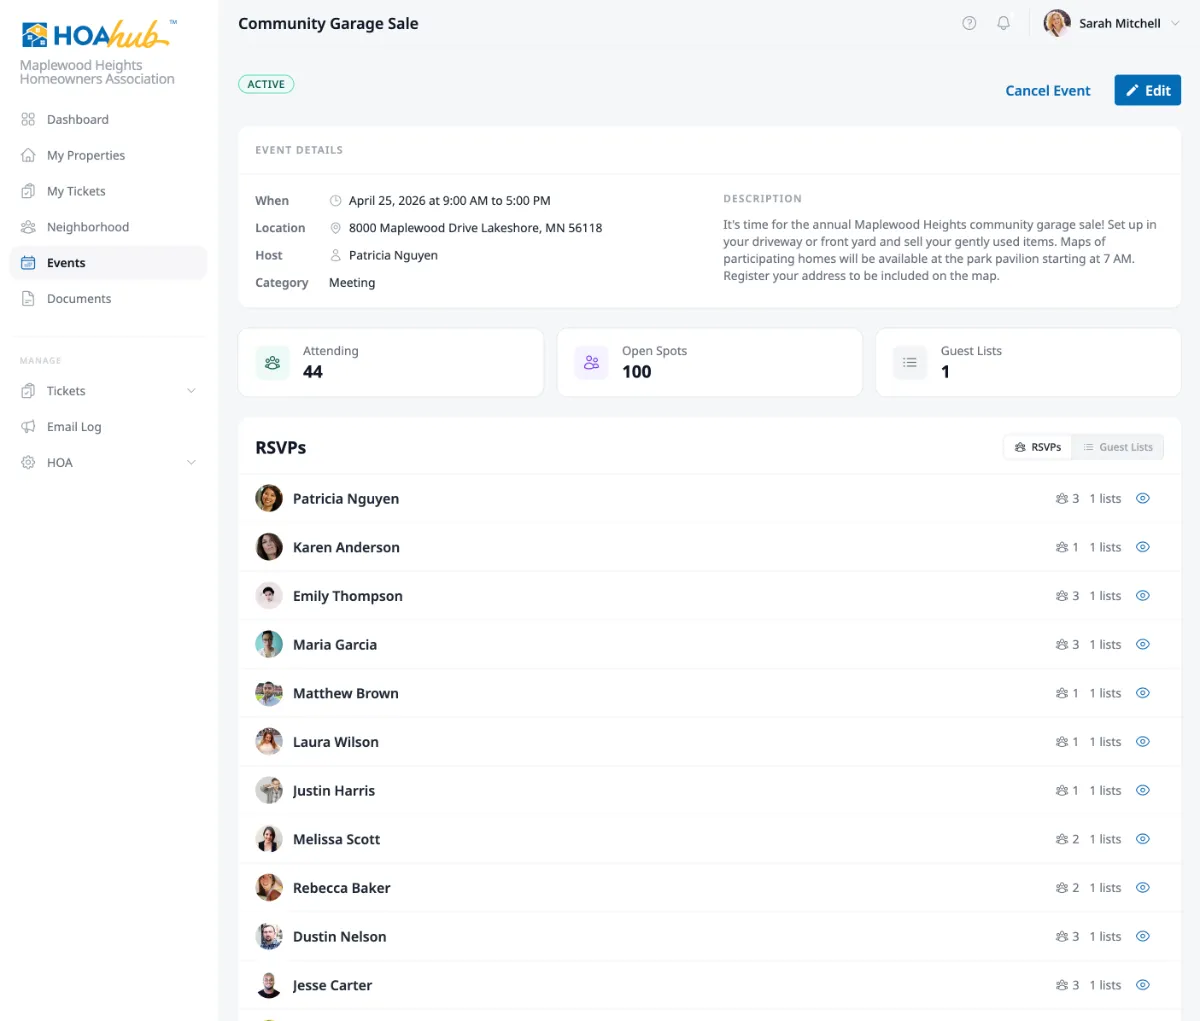Open the Email Log icon under Manage
The width and height of the screenshot is (1200, 1021).
pyautogui.click(x=27, y=427)
